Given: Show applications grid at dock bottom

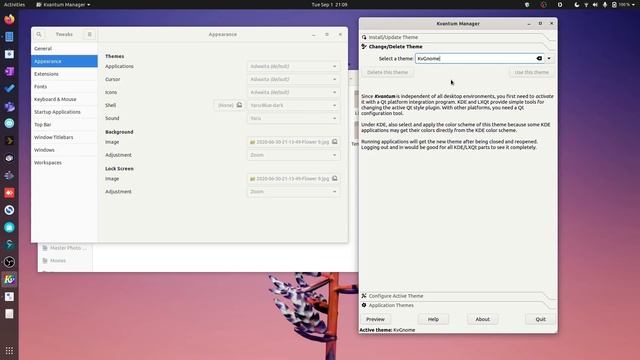Looking at the screenshot, I should pos(9,351).
